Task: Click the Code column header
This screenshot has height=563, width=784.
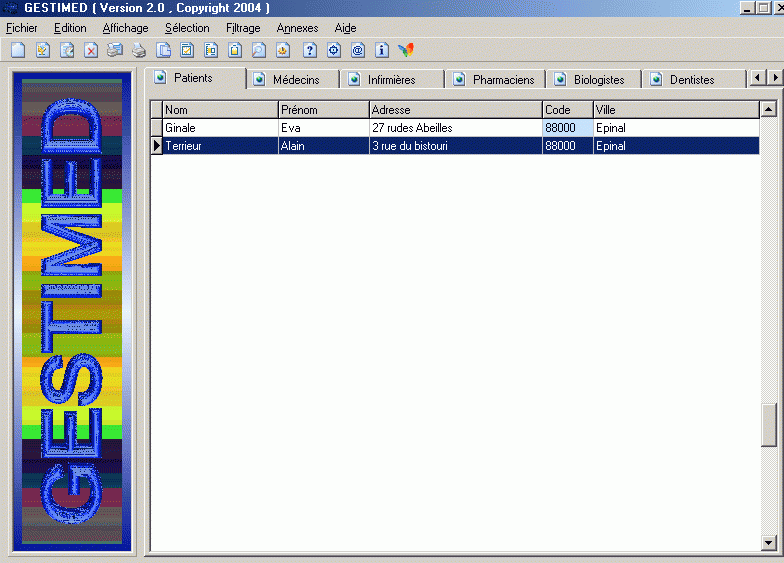Action: coord(568,110)
